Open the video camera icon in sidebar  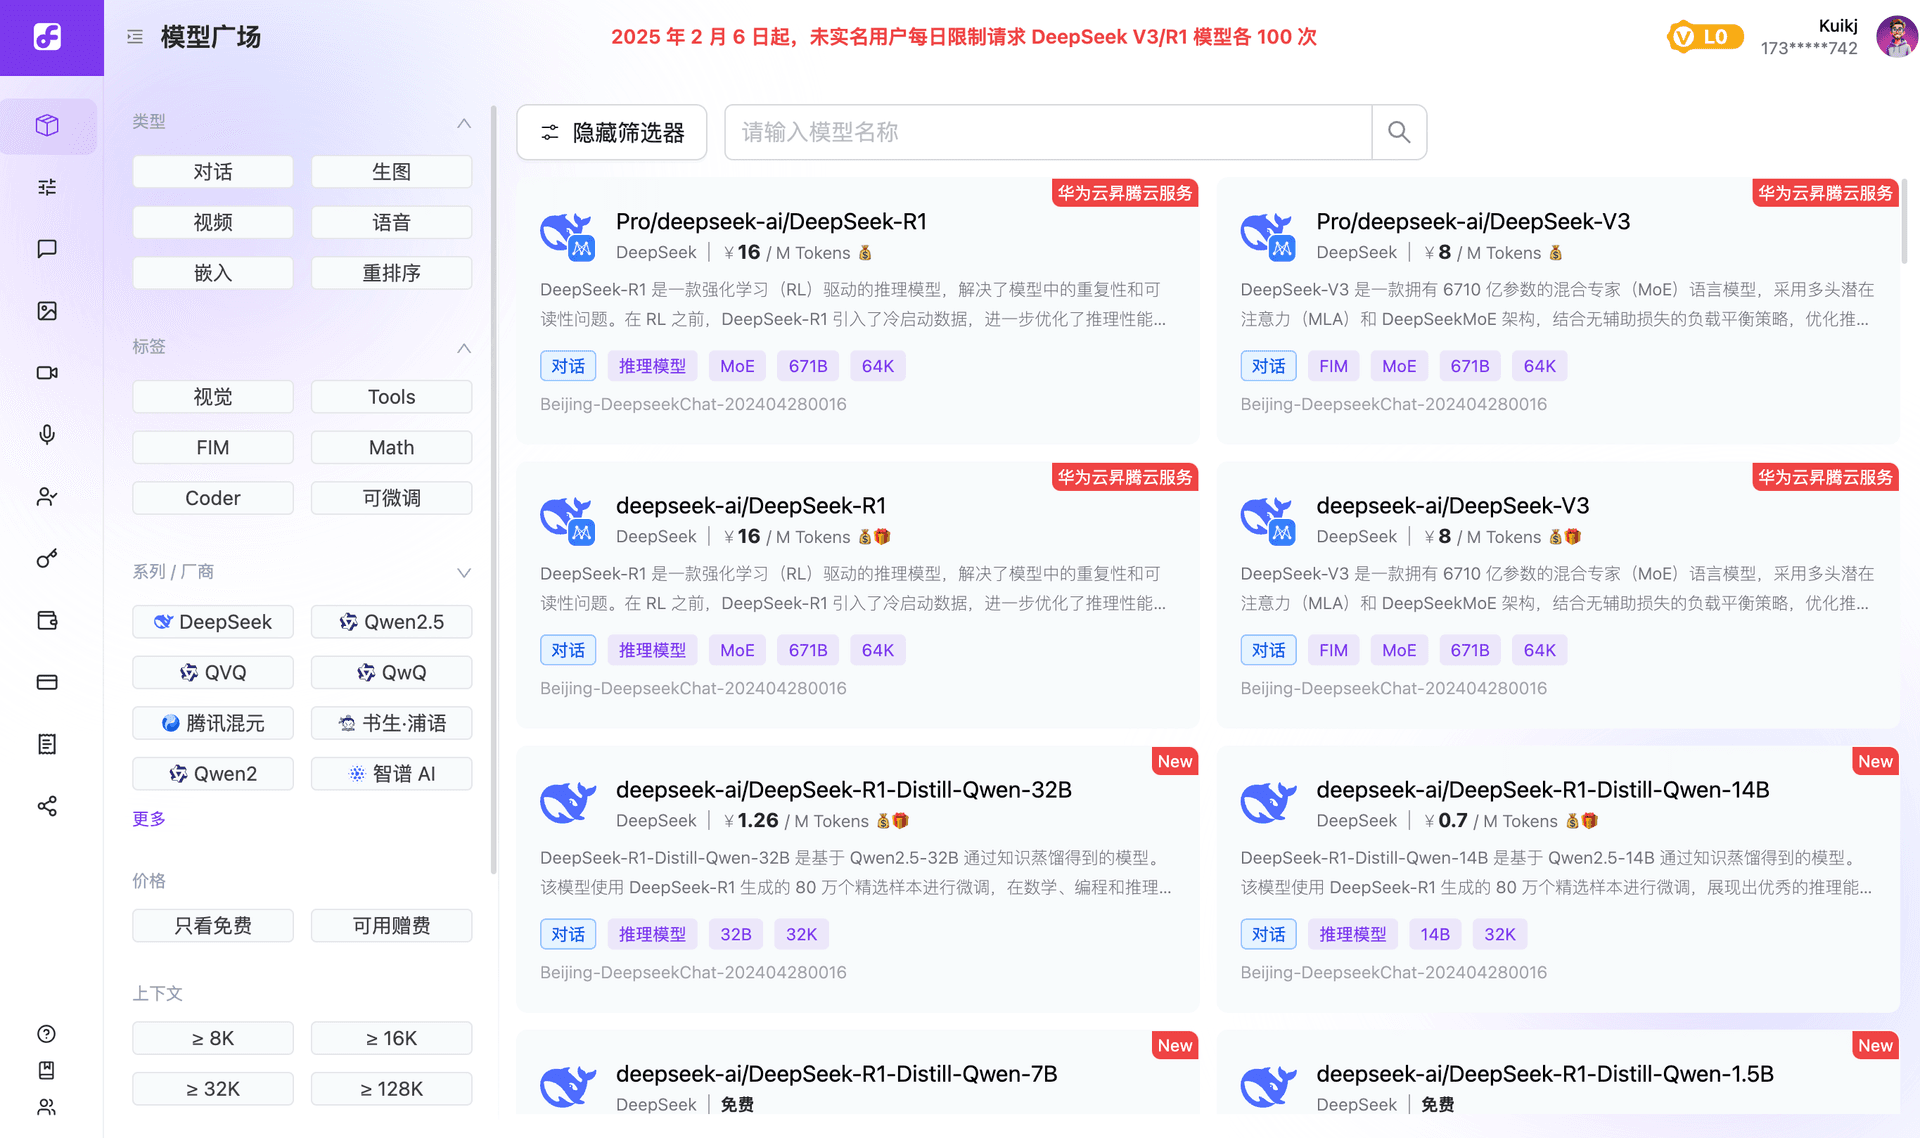point(47,373)
